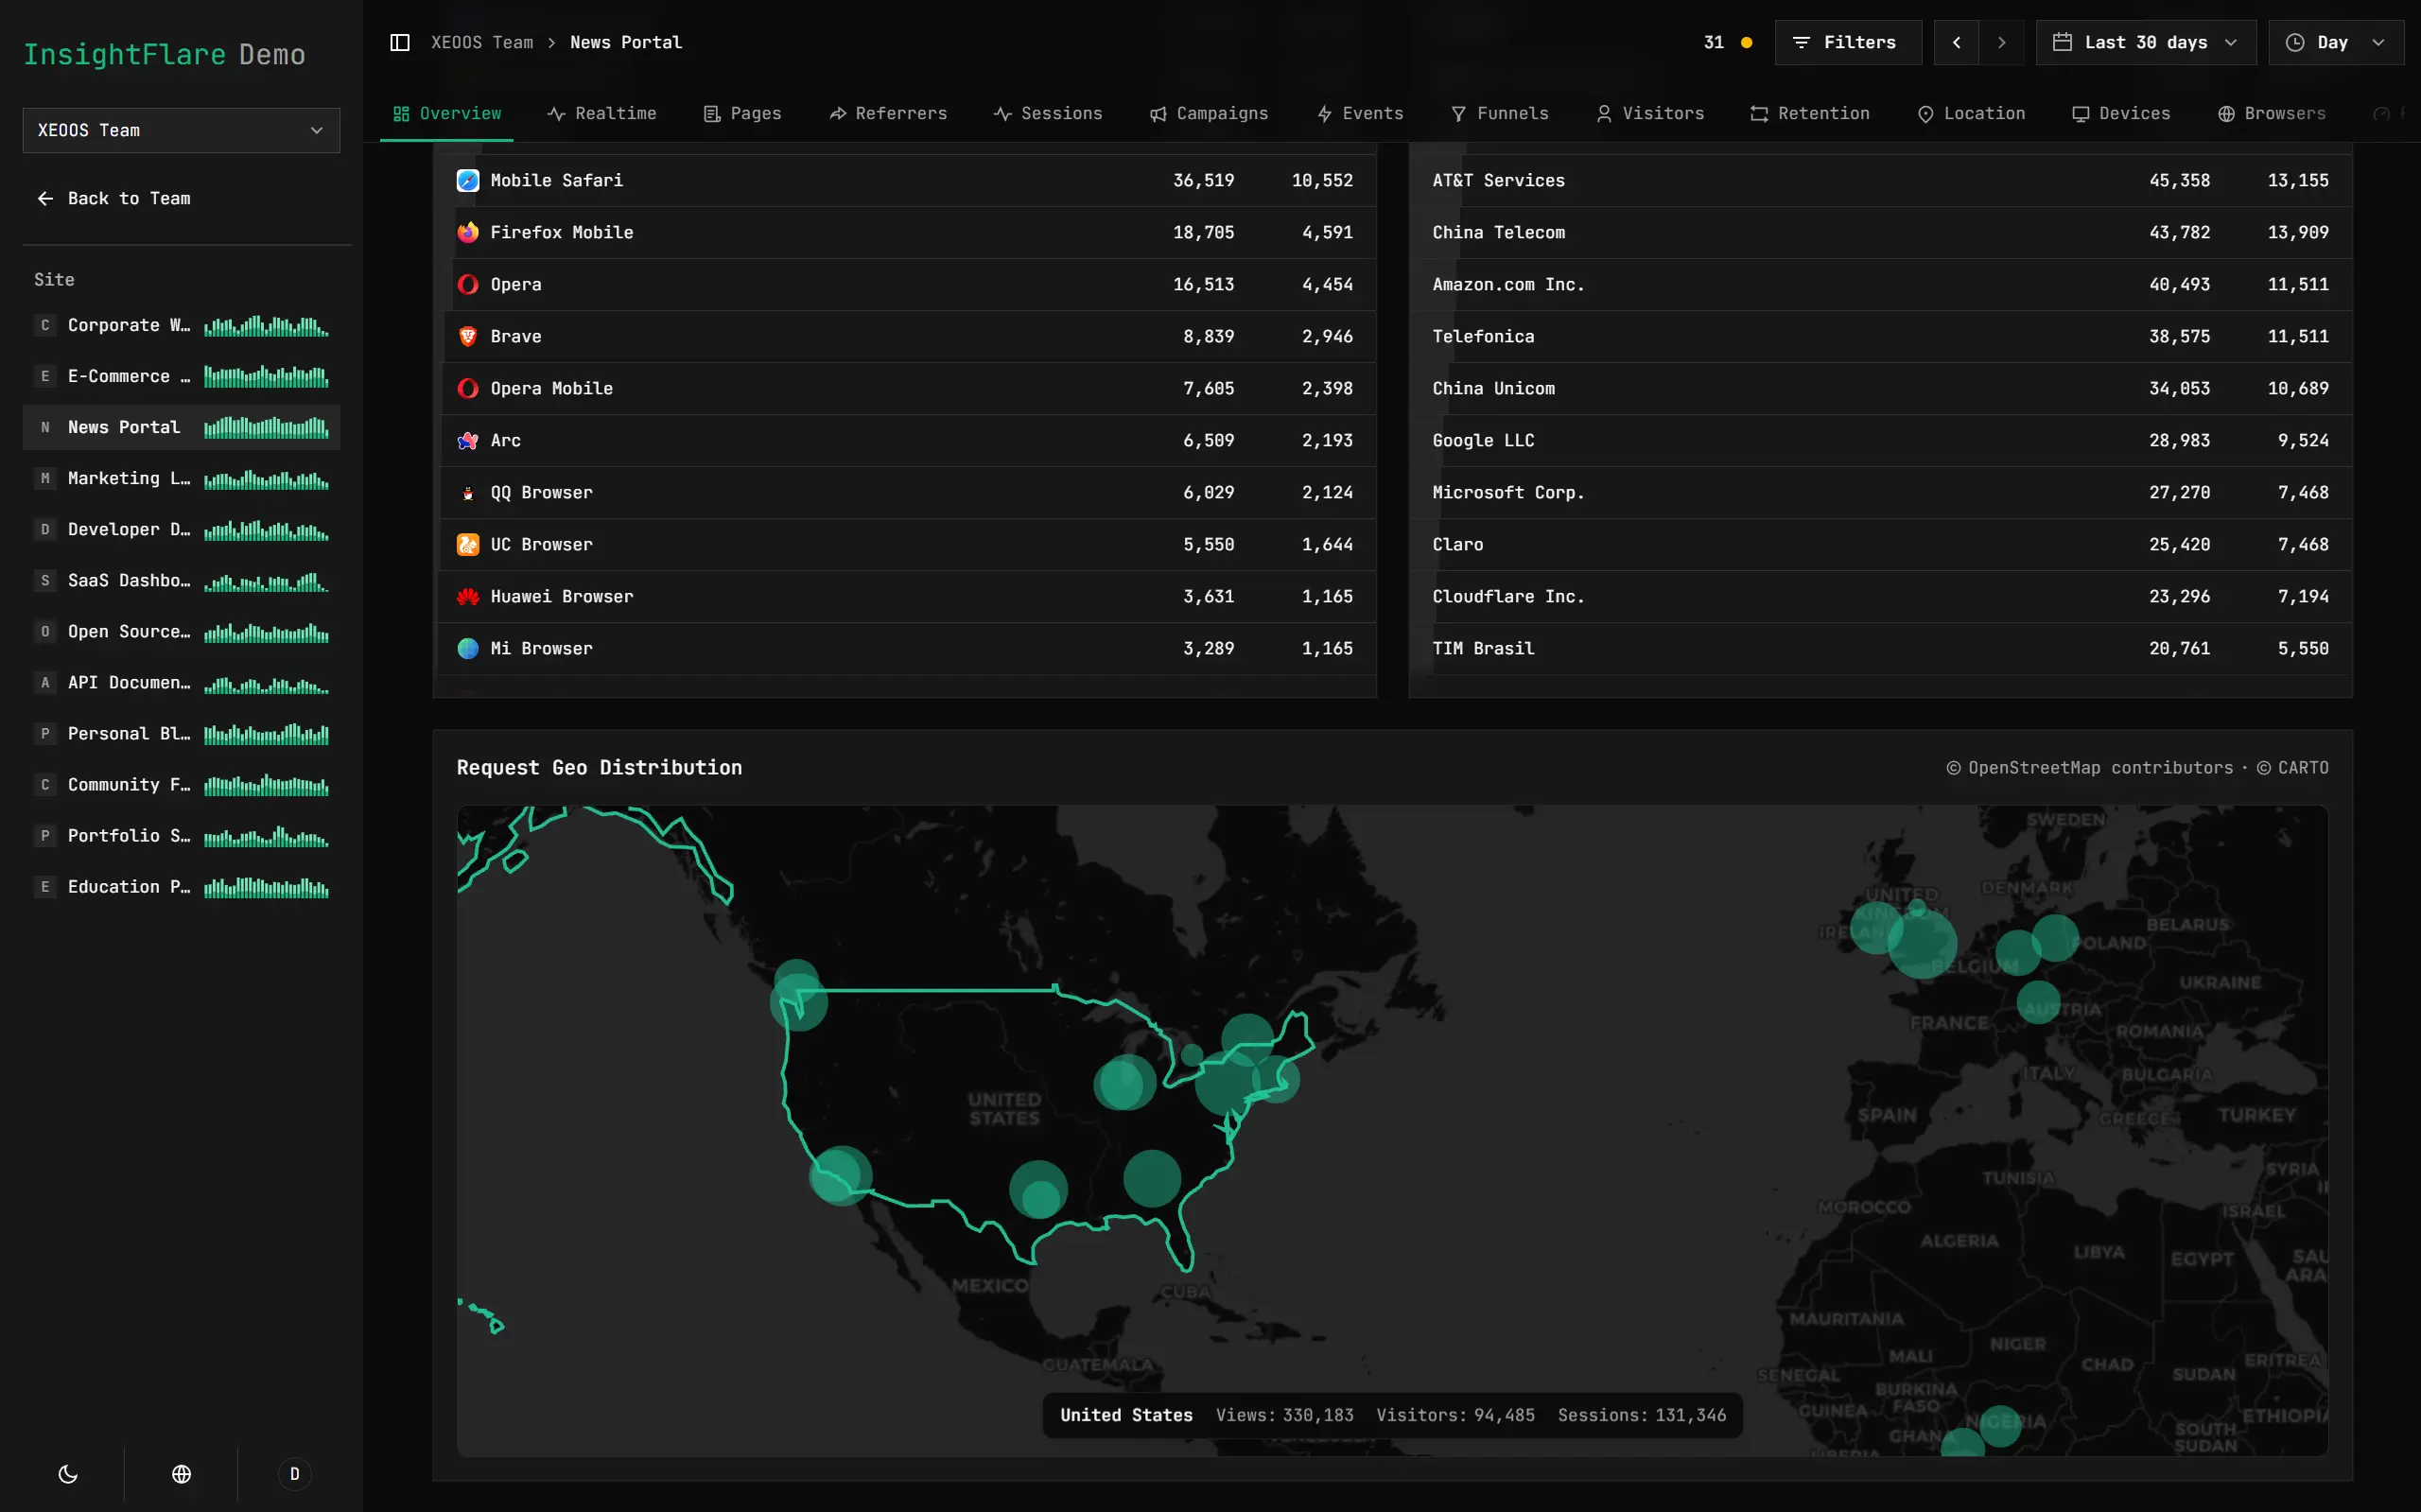Click Back to Team link

(114, 198)
